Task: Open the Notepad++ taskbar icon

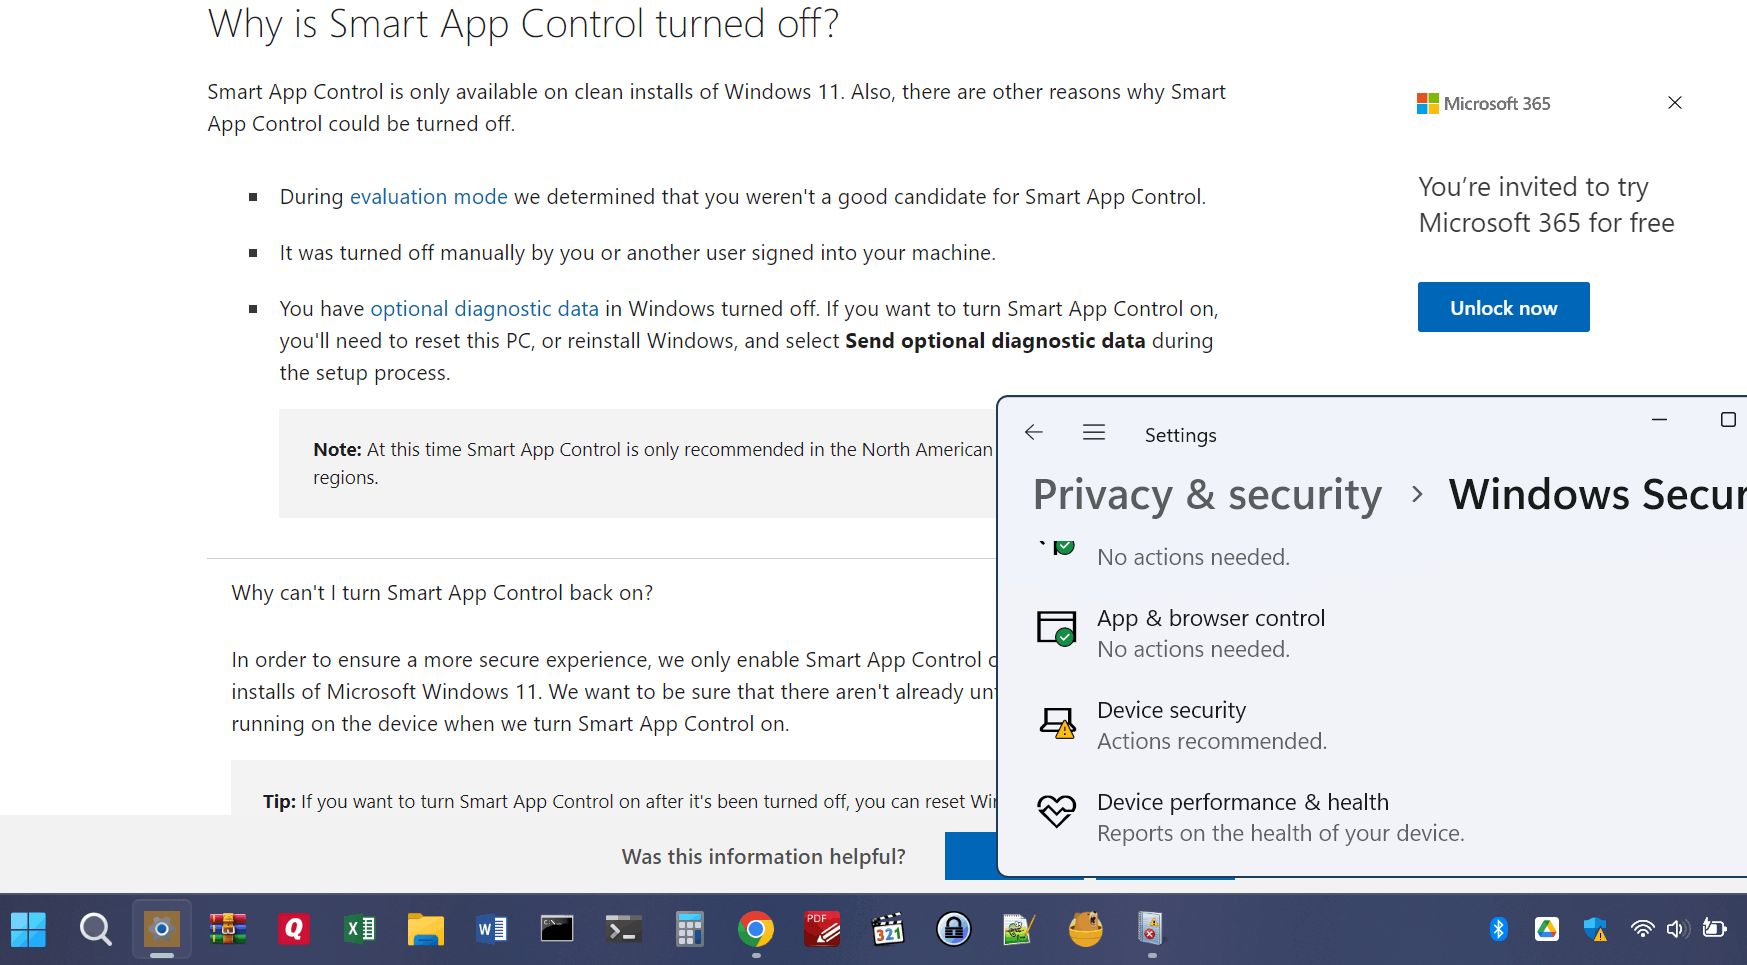Action: pos(1019,929)
